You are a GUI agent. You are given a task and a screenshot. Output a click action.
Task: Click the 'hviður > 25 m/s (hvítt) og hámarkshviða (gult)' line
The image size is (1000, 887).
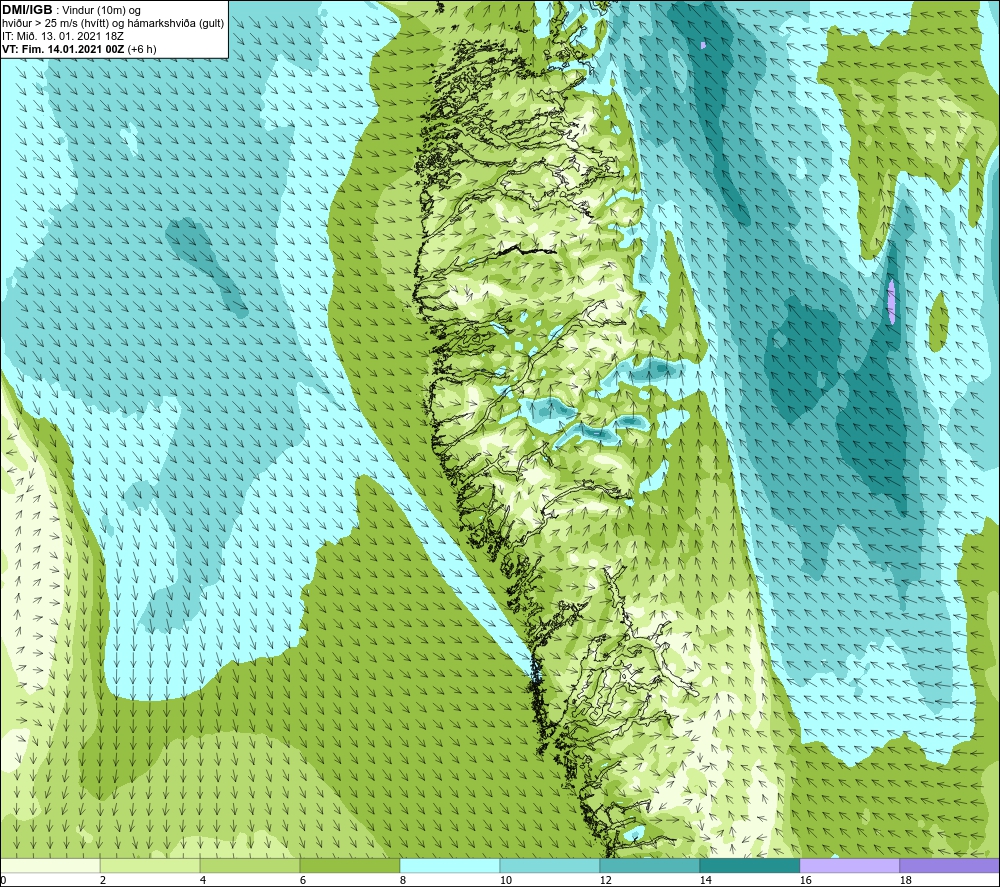coord(113,24)
